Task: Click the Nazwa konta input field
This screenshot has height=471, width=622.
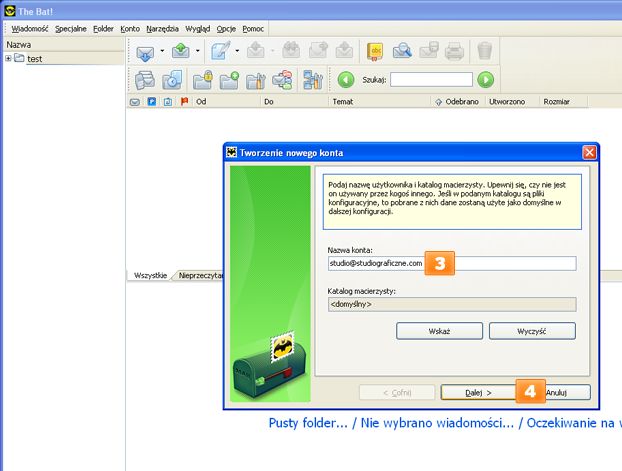Action: tap(452, 263)
